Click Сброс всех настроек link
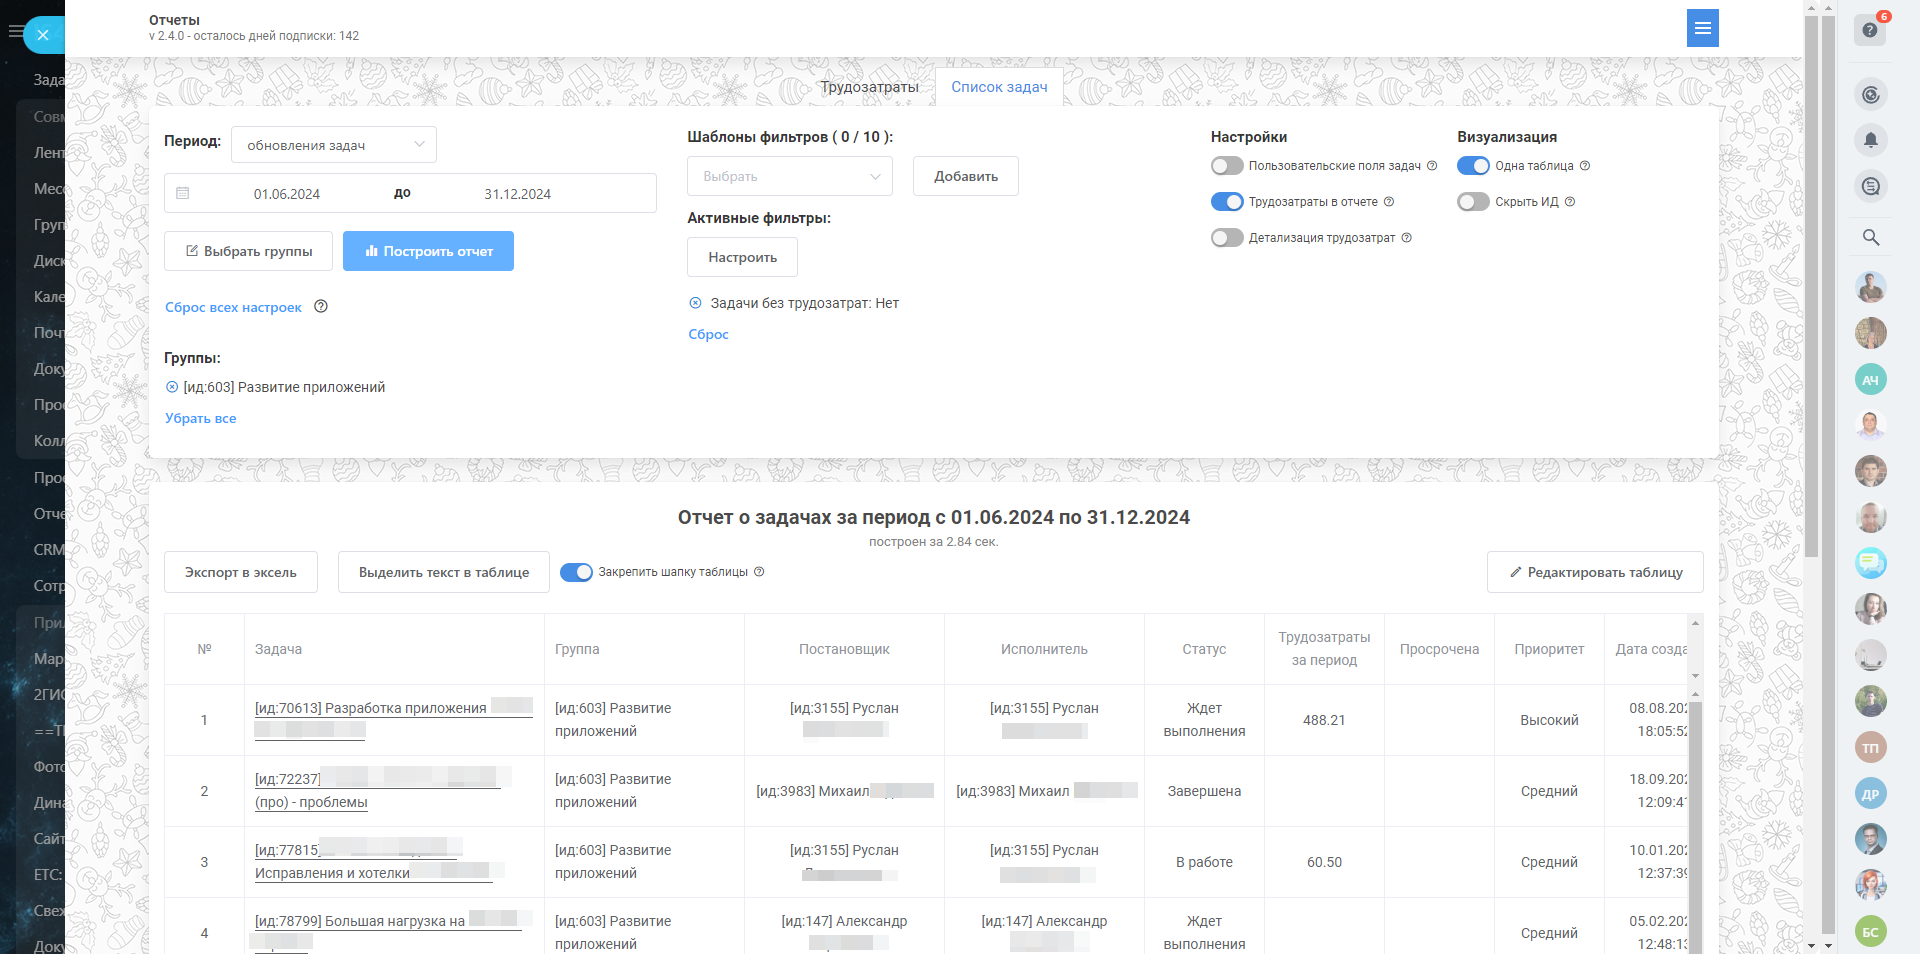This screenshot has width=1920, height=954. [x=233, y=307]
